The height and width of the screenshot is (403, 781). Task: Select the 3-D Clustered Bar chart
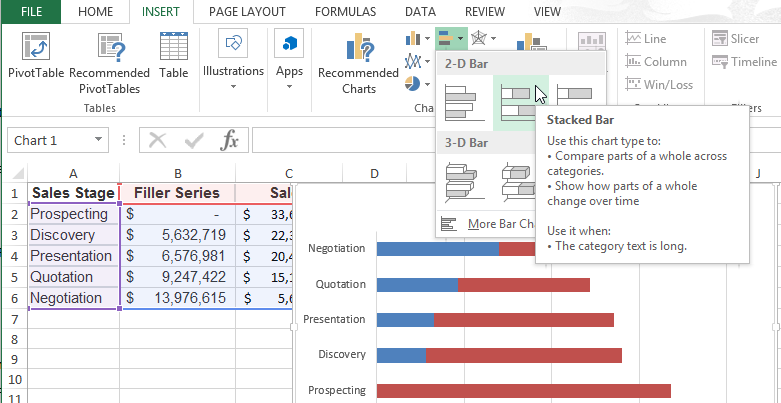[466, 180]
